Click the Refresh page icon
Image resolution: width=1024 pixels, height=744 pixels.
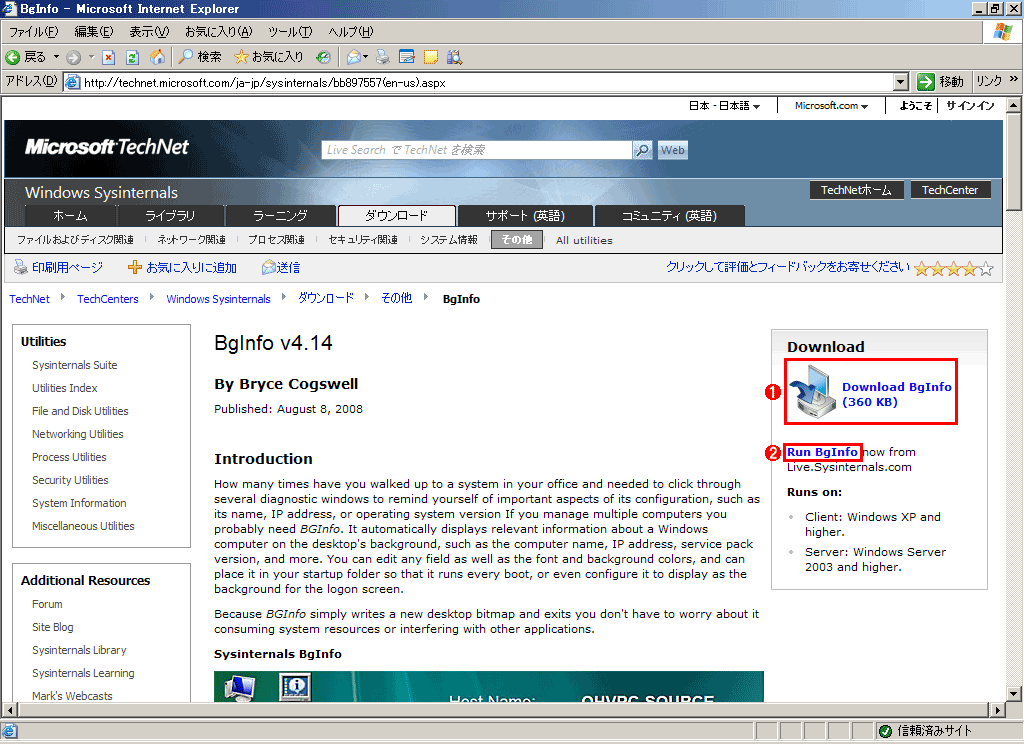point(132,57)
